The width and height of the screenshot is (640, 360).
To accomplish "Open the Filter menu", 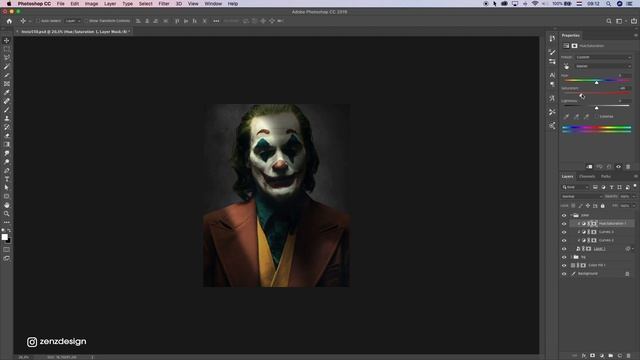I will [164, 4].
